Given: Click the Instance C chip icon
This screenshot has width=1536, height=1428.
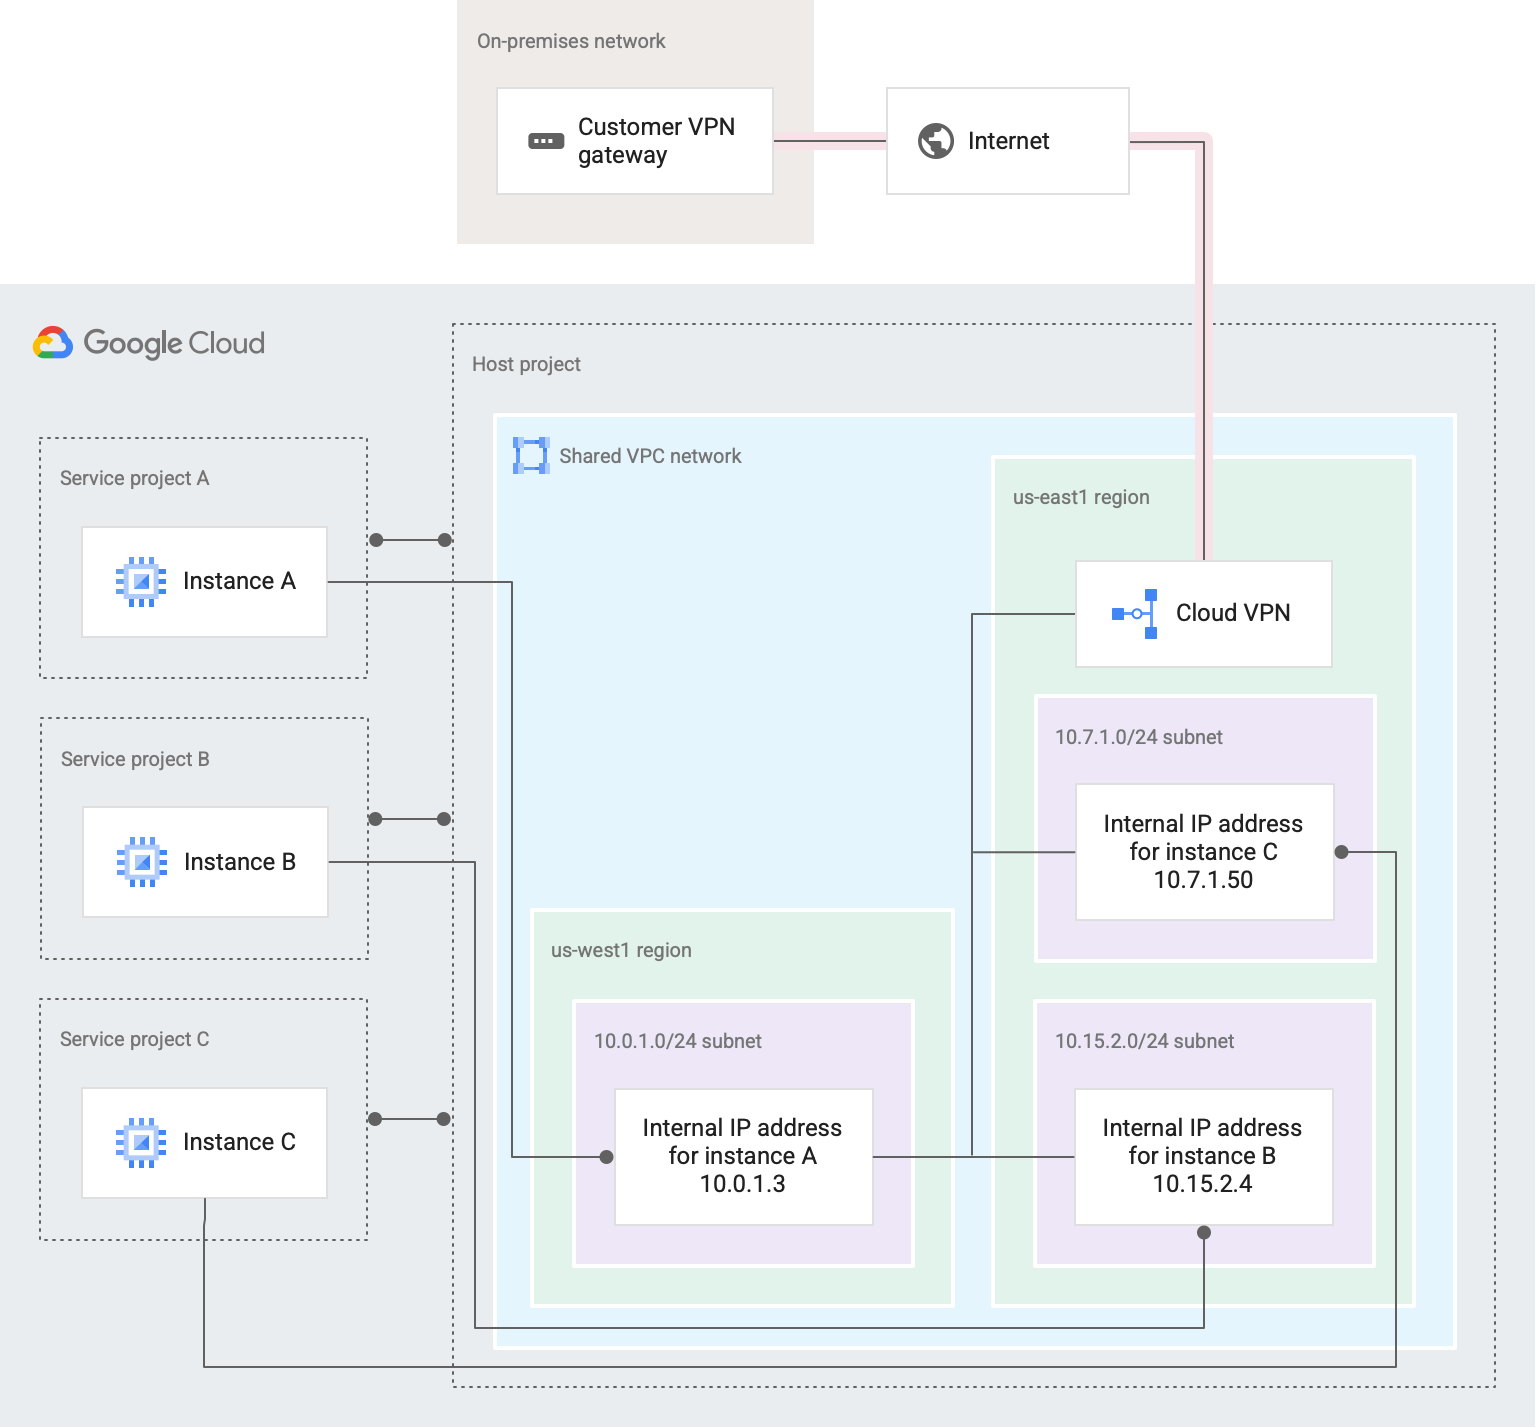Looking at the screenshot, I should [141, 1142].
